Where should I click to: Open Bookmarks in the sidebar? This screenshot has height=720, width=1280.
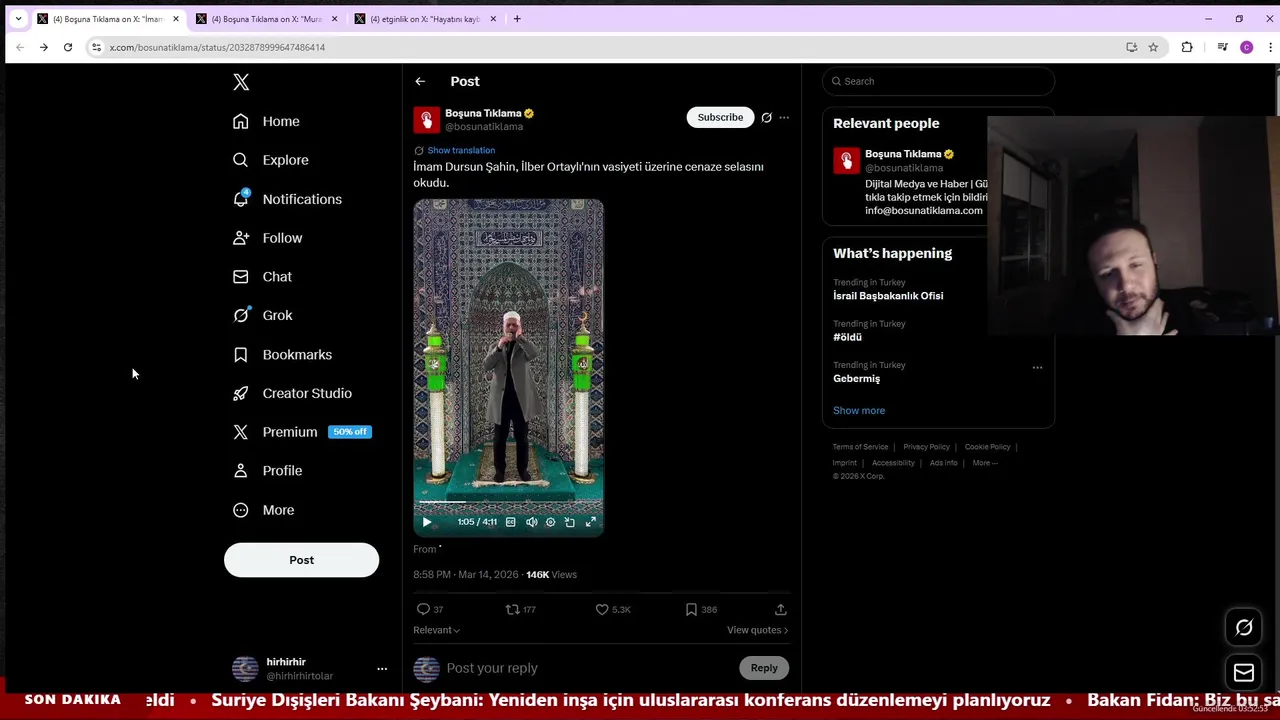(282, 354)
